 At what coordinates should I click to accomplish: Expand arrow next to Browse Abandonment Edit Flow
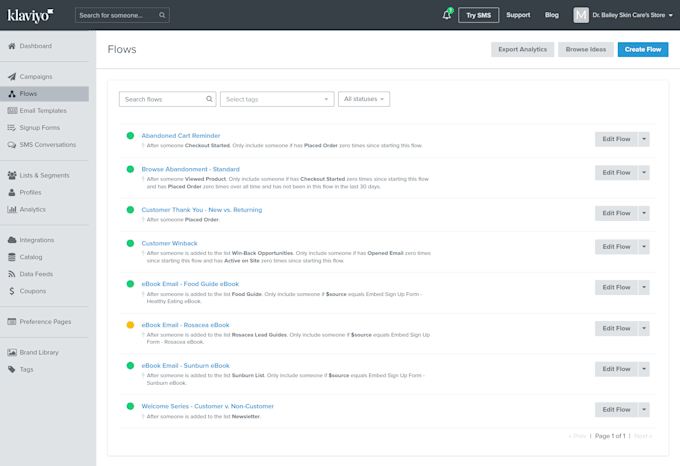pyautogui.click(x=644, y=173)
